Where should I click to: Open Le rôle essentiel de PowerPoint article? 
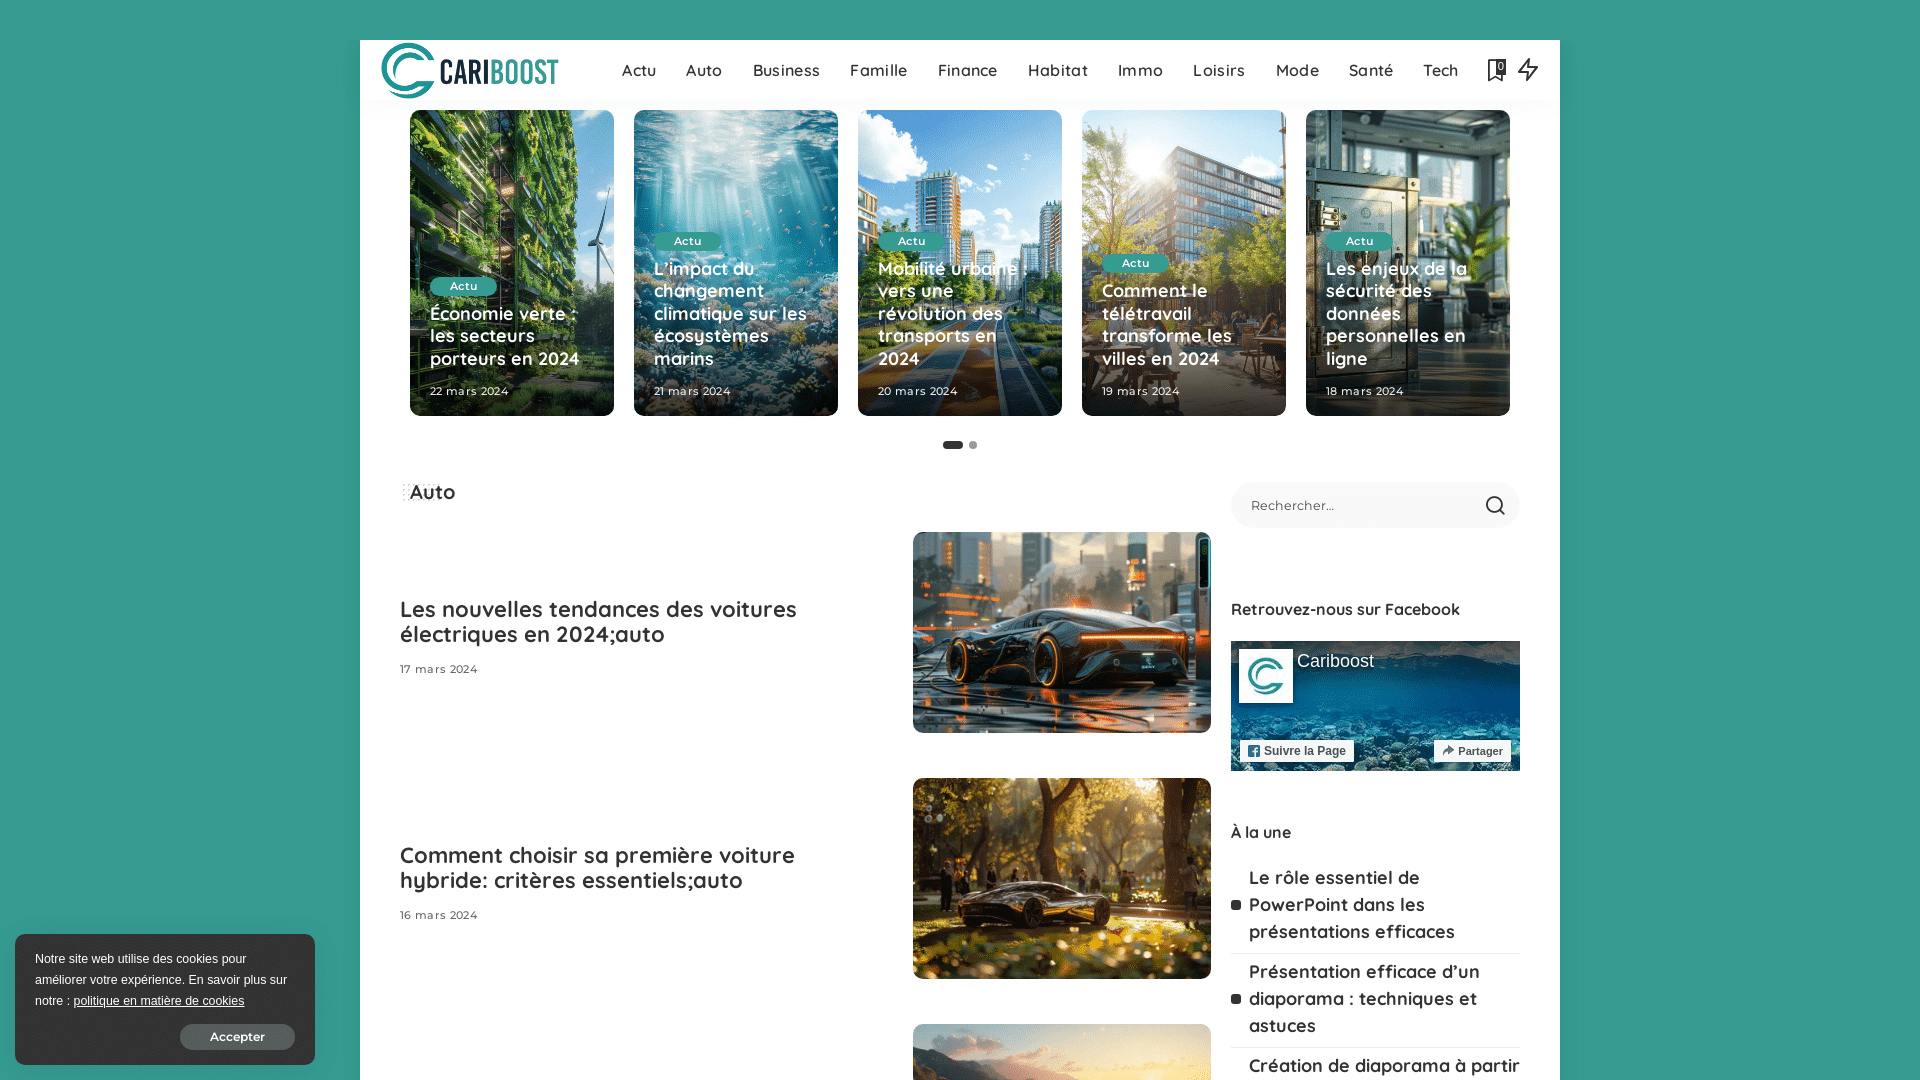[1352, 905]
